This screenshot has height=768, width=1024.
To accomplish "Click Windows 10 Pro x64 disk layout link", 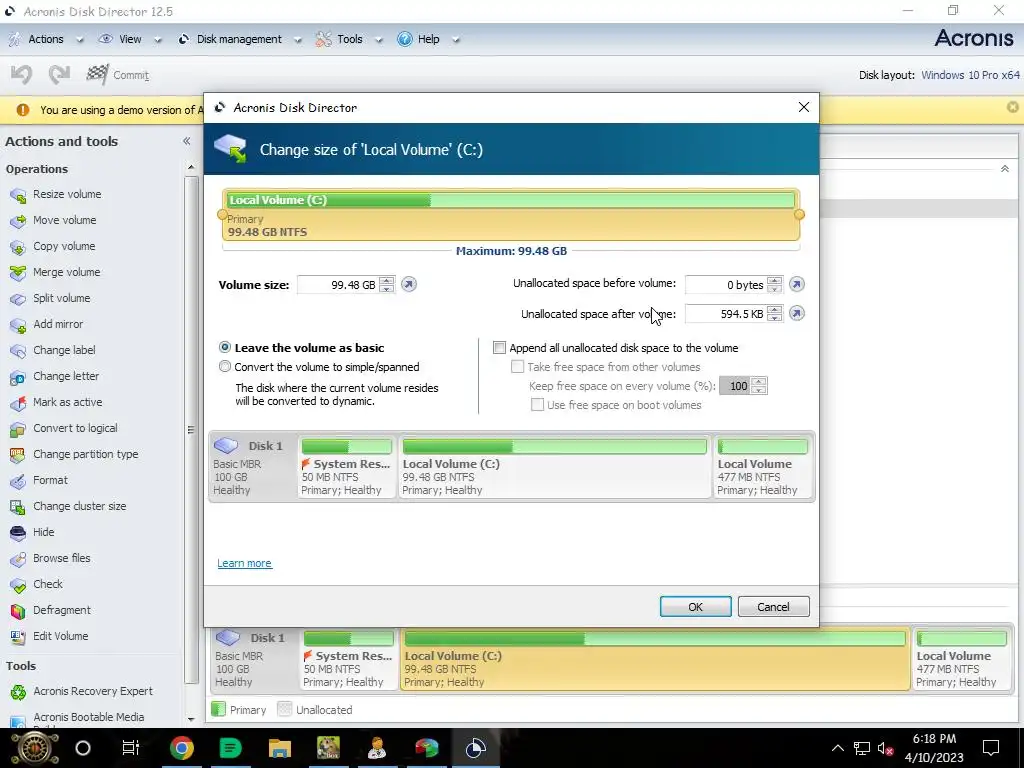I will click(970, 75).
